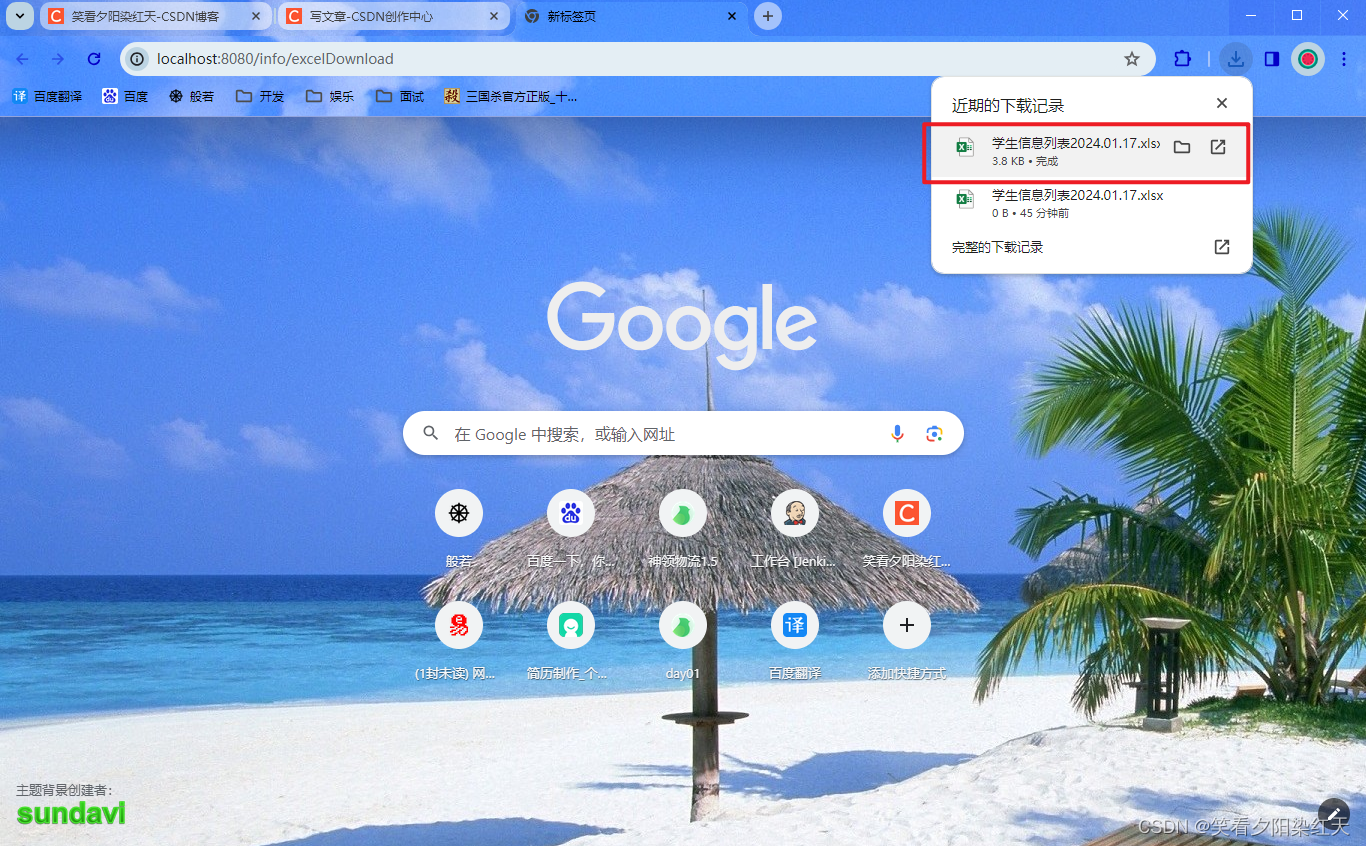The height and width of the screenshot is (846, 1366).
Task: Go forward to the next page
Action: pos(58,59)
